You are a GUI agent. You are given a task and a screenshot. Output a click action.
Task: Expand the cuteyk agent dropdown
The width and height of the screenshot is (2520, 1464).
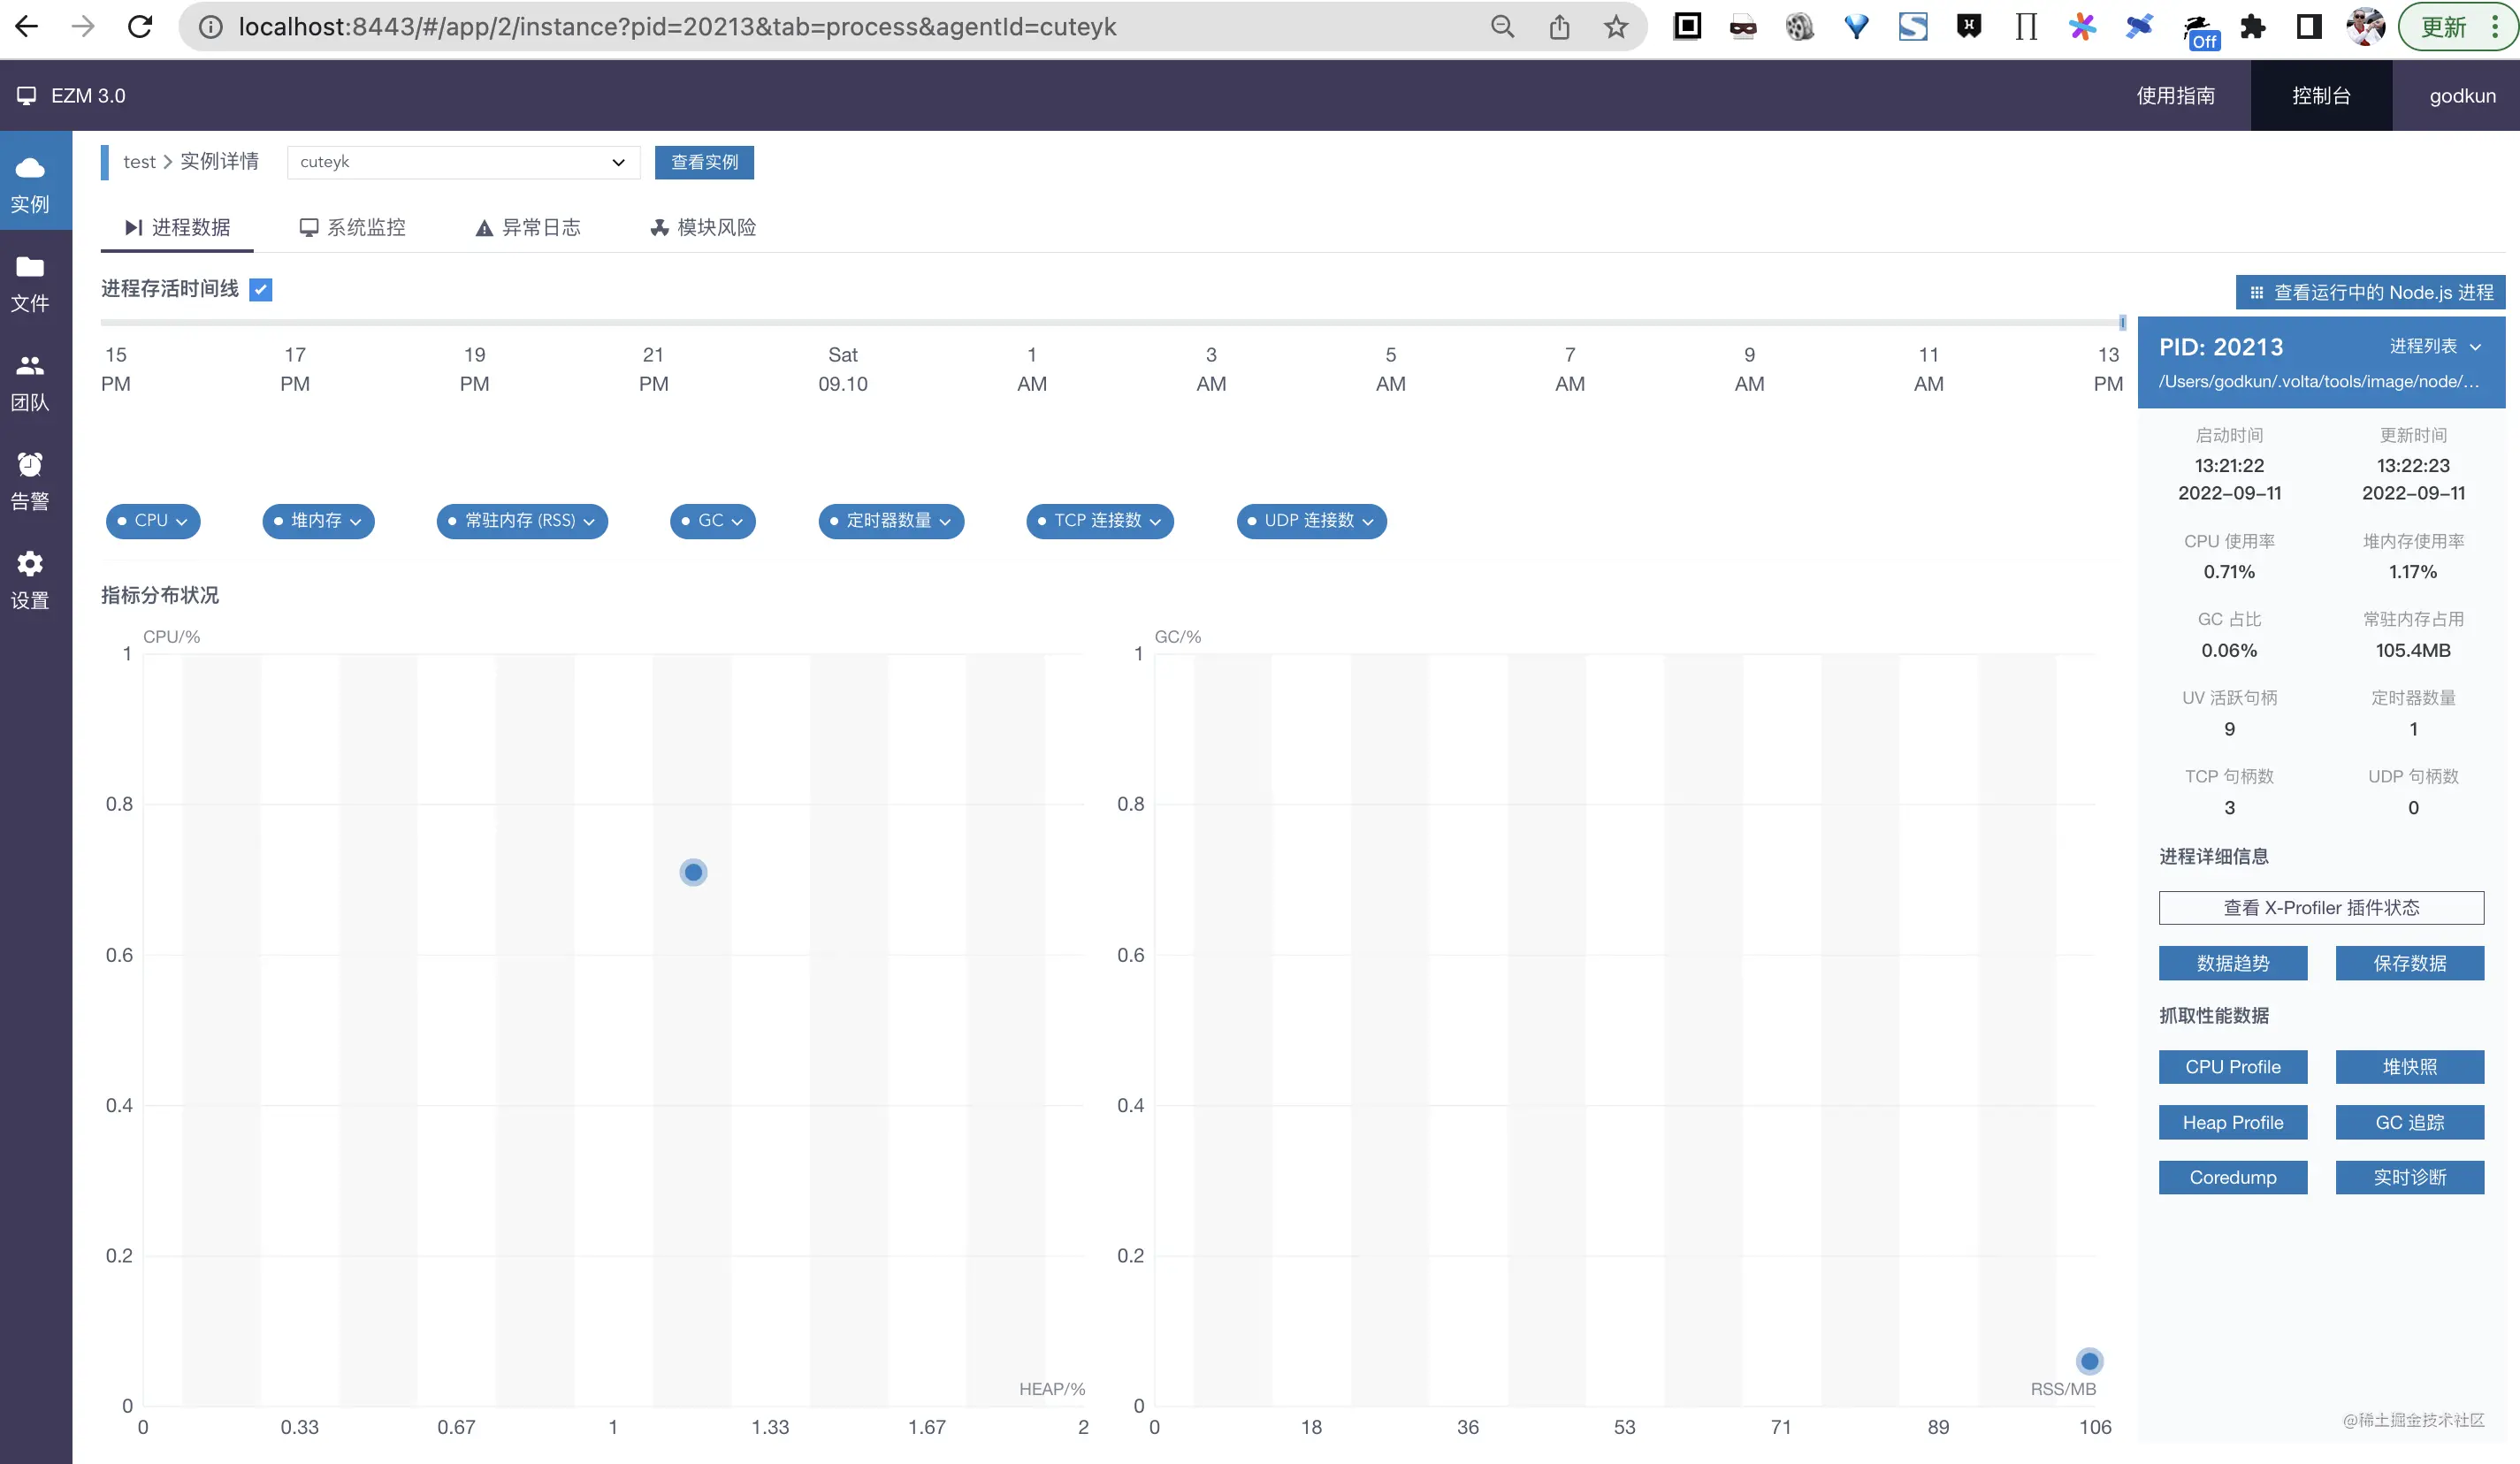(463, 162)
